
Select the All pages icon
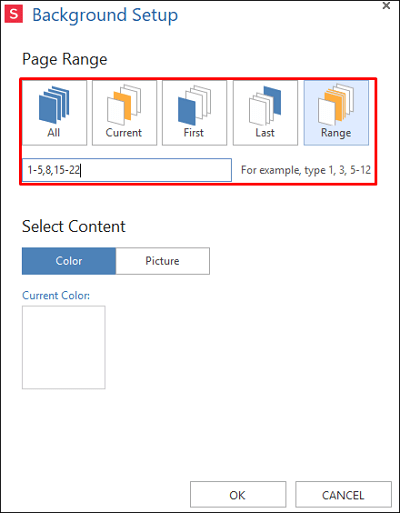click(54, 113)
